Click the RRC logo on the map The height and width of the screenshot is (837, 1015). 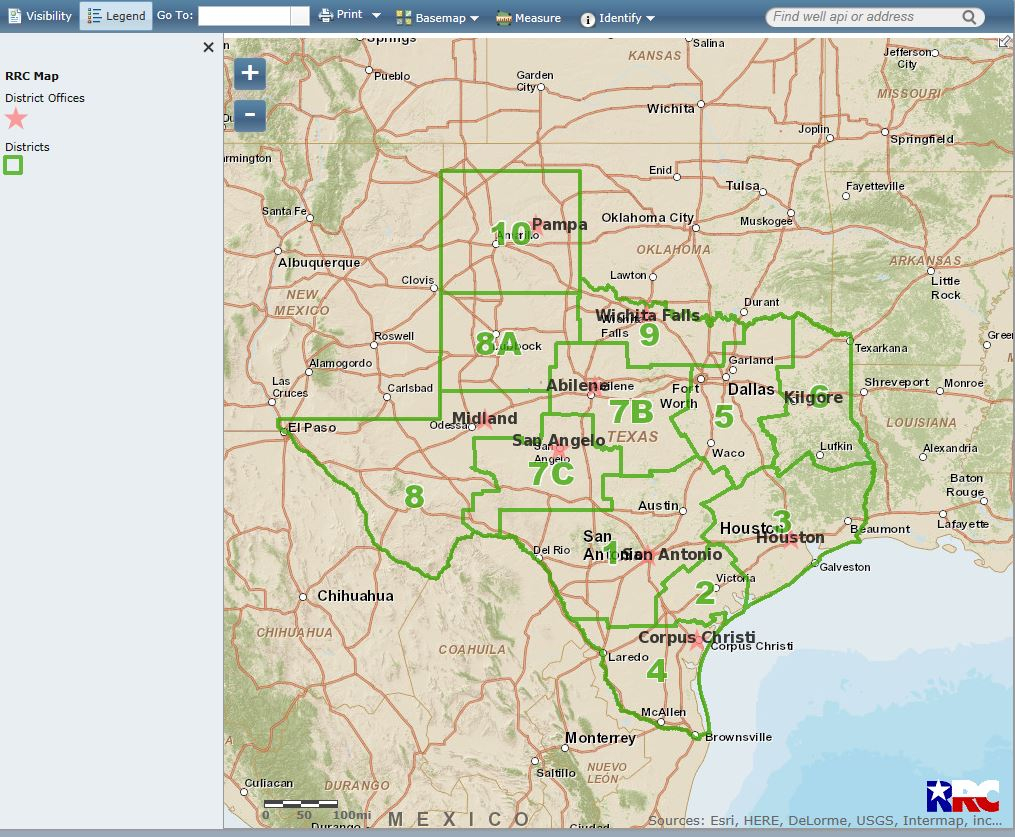point(962,796)
